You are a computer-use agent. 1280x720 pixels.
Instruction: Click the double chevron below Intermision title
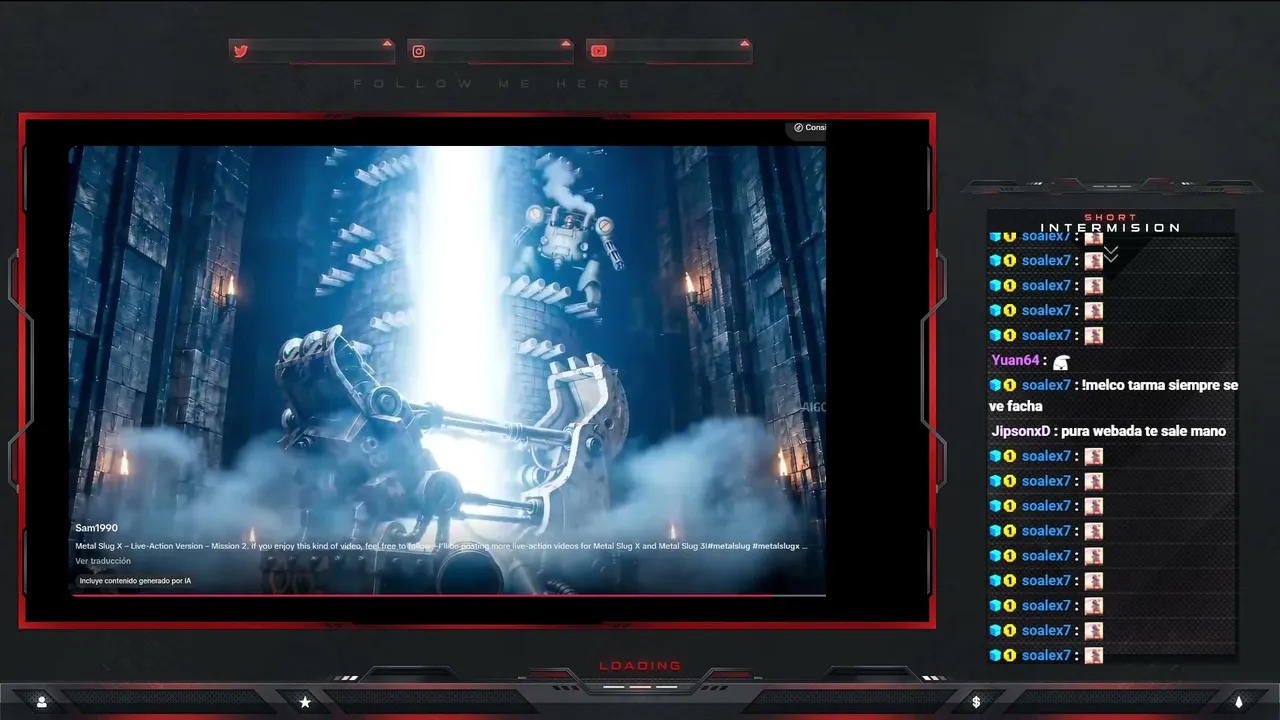pyautogui.click(x=1110, y=256)
